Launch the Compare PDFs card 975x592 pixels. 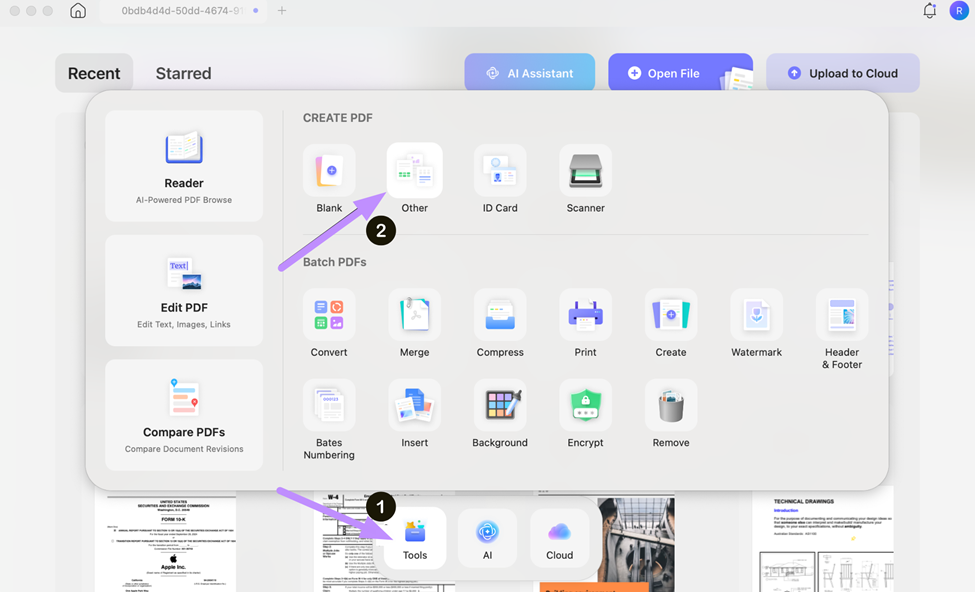184,415
